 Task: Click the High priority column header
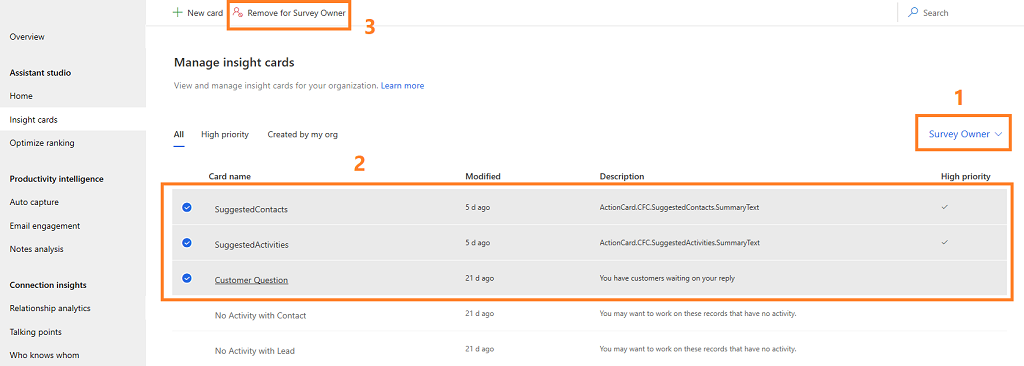pos(966,176)
